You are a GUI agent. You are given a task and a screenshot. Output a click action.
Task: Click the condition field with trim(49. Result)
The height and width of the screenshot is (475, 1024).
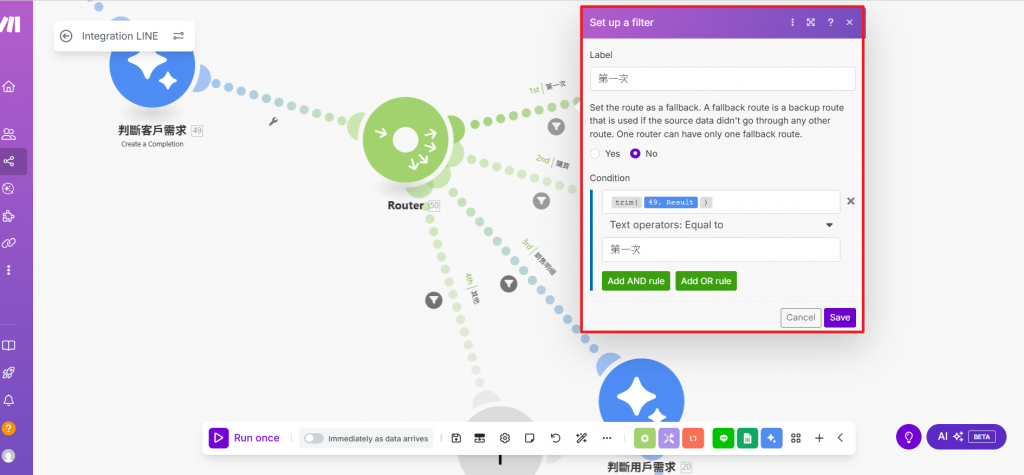pos(721,202)
